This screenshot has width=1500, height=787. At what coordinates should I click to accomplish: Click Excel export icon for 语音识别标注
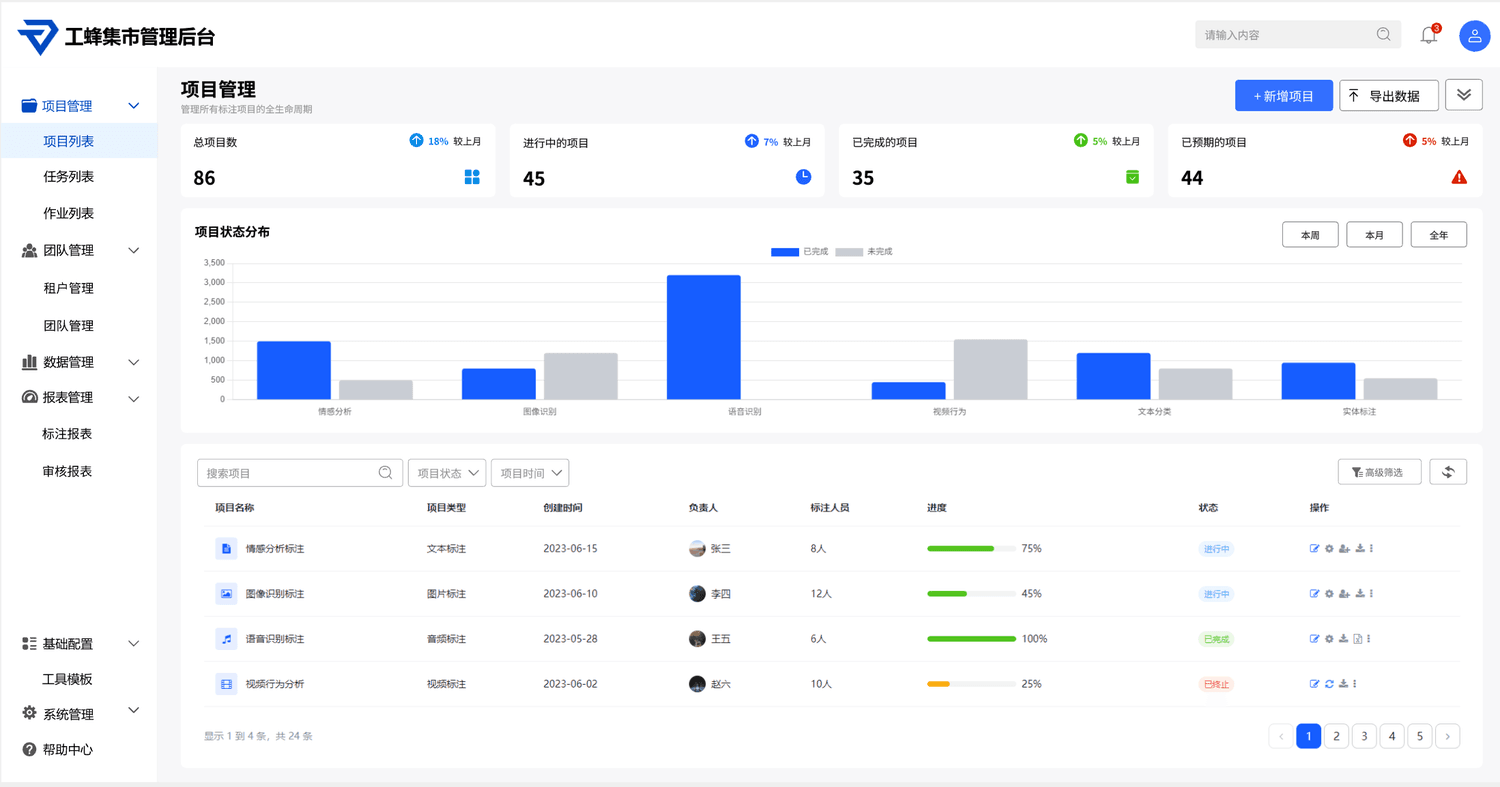tap(1358, 639)
